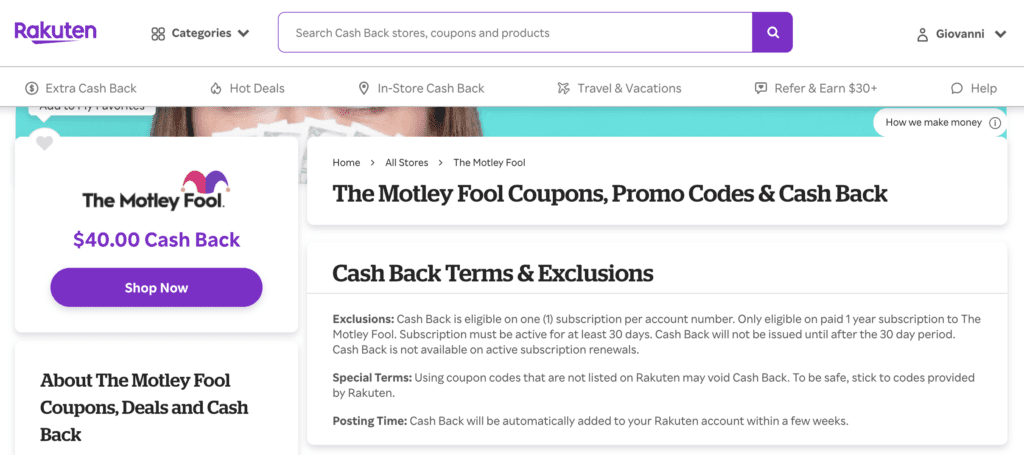Click the Help speech bubble icon
The width and height of the screenshot is (1024, 455).
[x=957, y=88]
